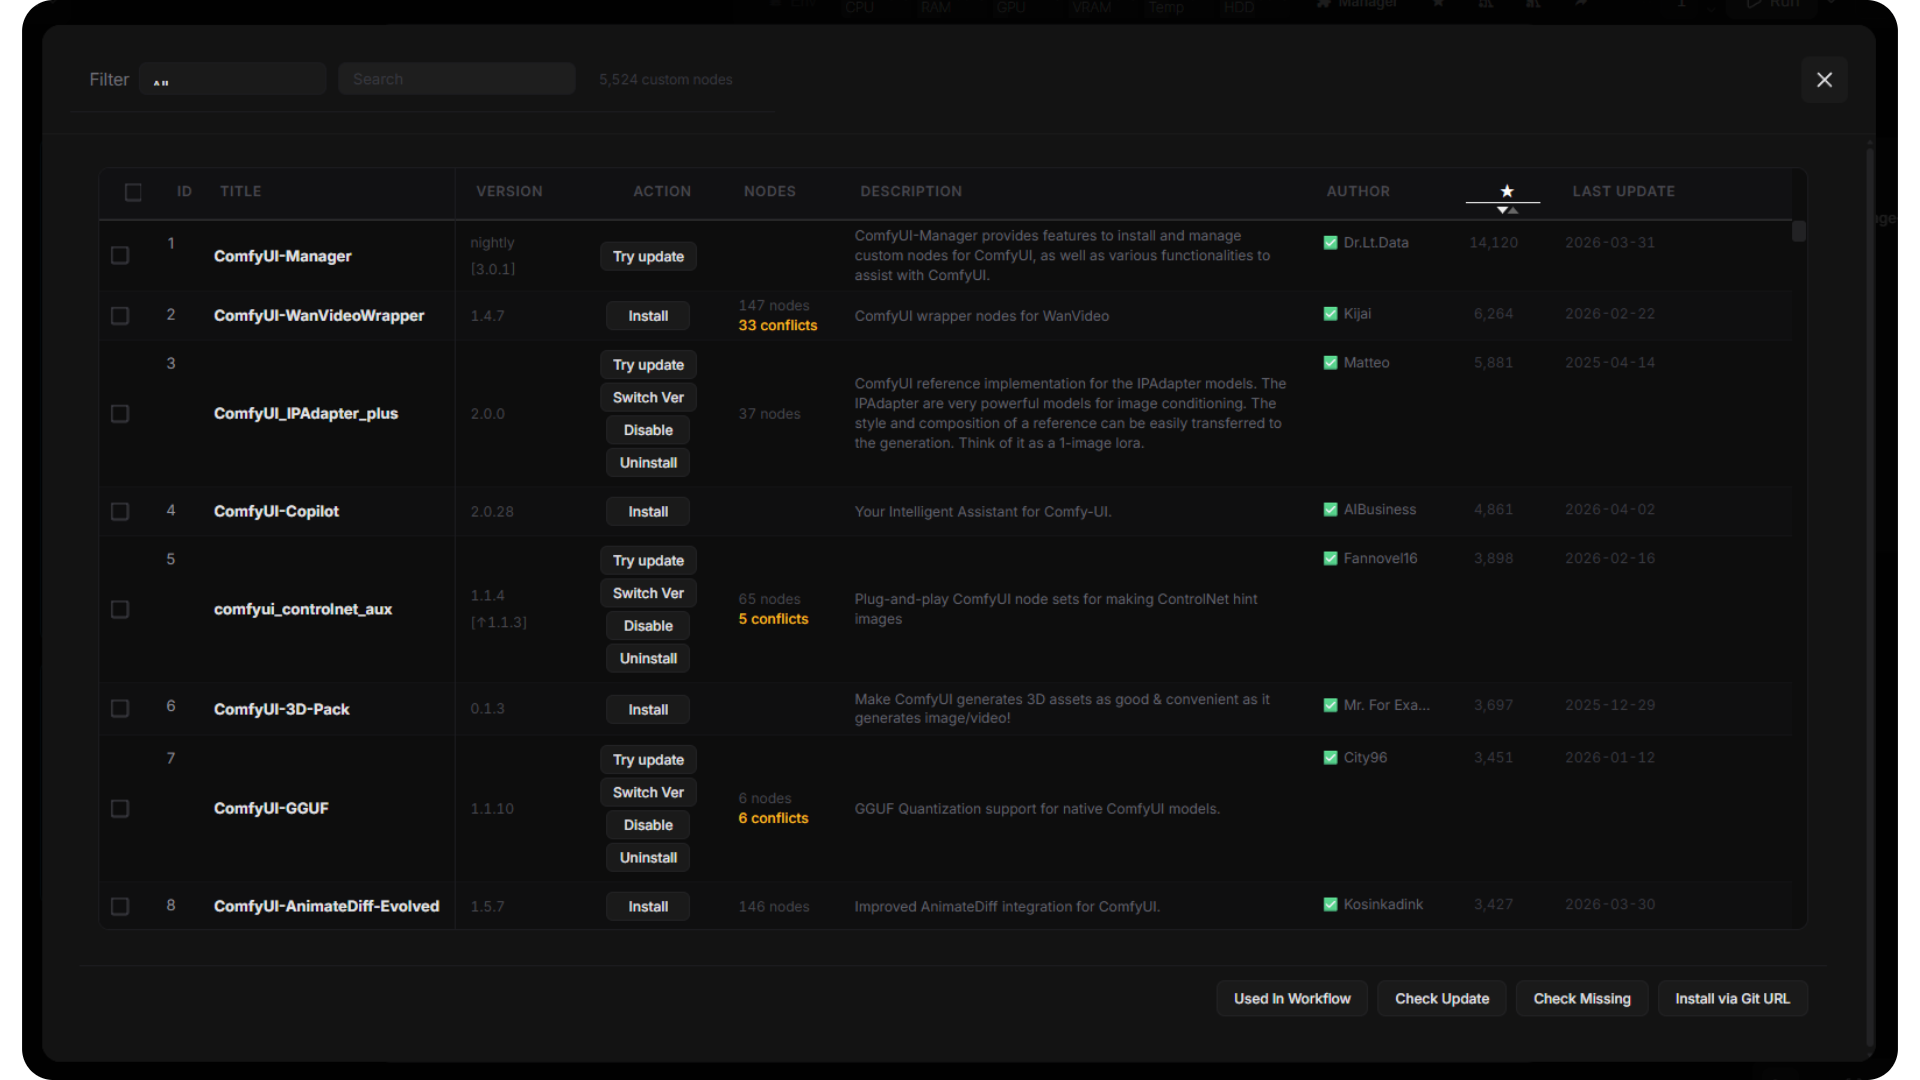Image resolution: width=1920 pixels, height=1080 pixels.
Task: Click the 14,120 stars value
Action: tap(1493, 243)
